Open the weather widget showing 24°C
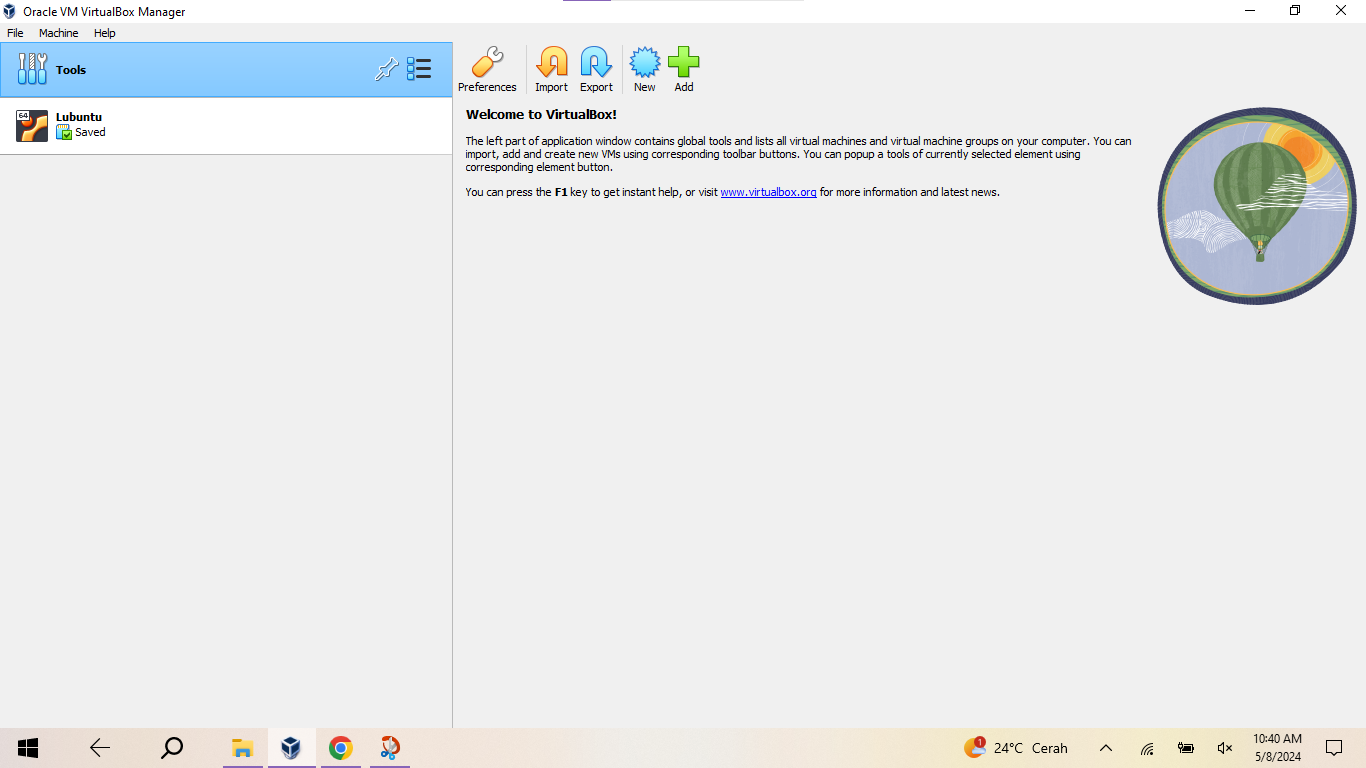 (x=1015, y=748)
